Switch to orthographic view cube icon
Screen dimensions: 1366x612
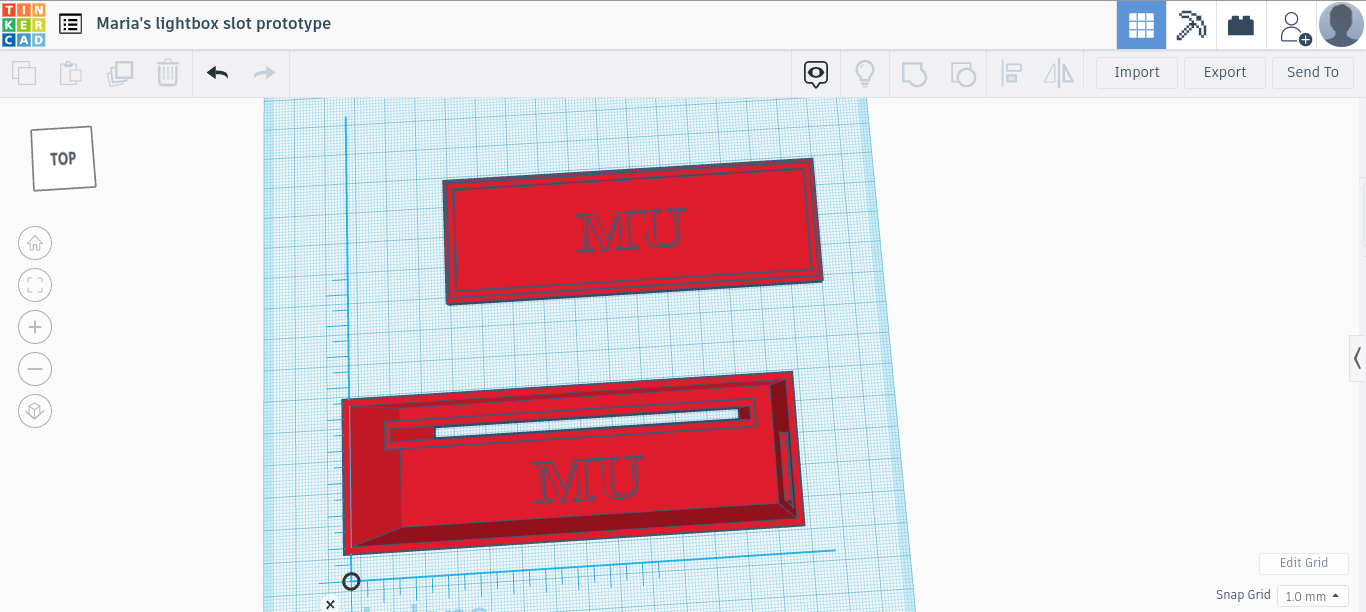pyautogui.click(x=35, y=411)
